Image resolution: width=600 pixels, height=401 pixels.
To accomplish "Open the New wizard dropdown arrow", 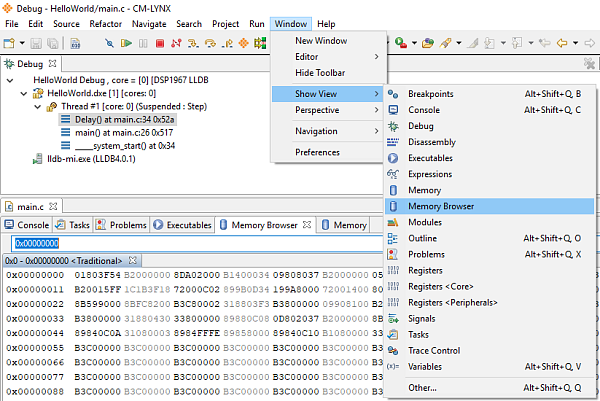I will tap(22, 43).
